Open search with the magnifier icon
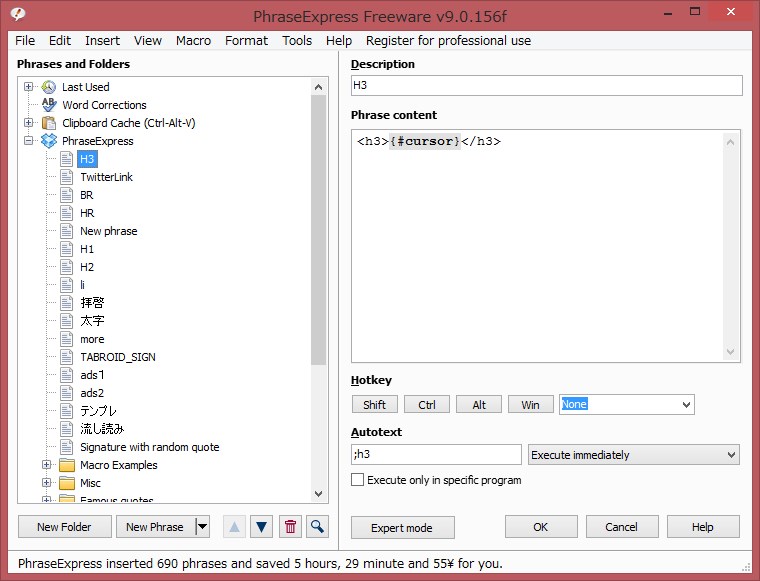 (317, 527)
